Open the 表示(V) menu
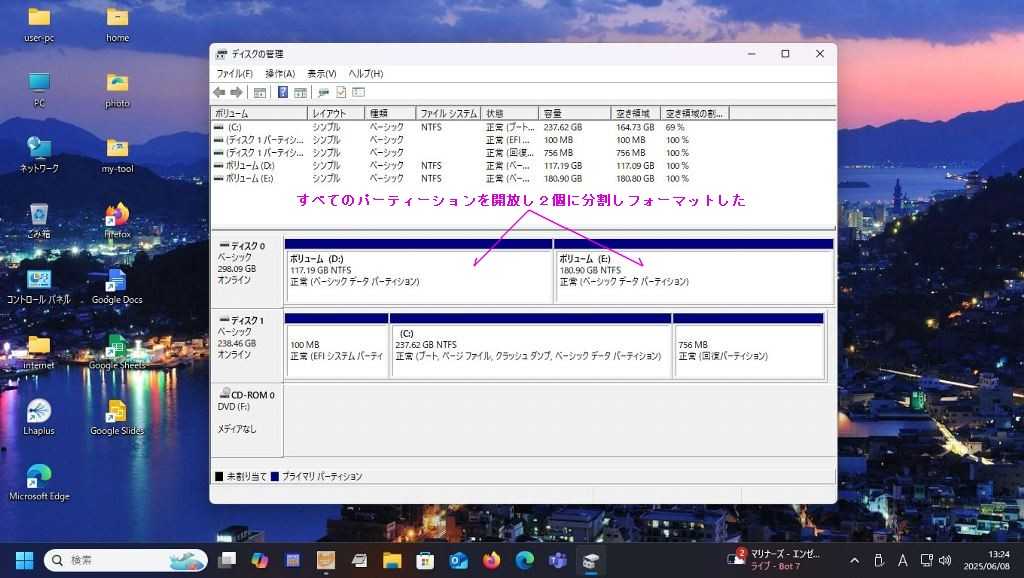The height and width of the screenshot is (578, 1024). [x=321, y=74]
